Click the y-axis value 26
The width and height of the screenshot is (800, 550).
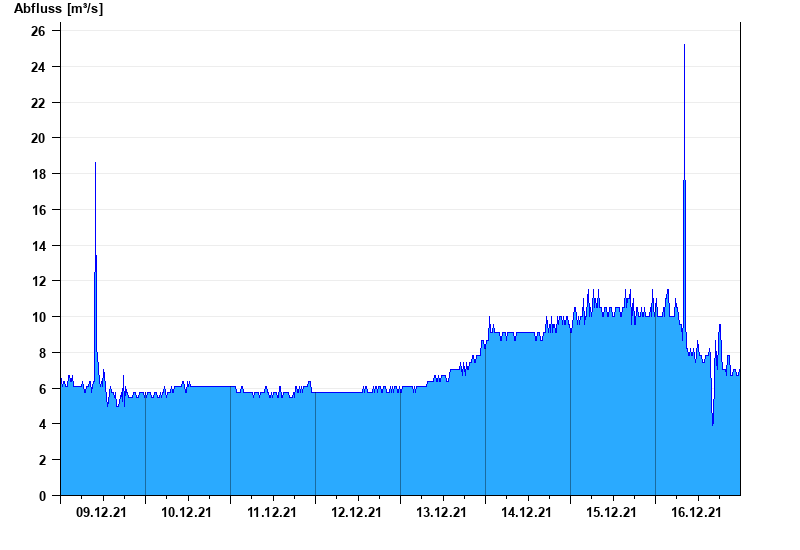click(38, 31)
